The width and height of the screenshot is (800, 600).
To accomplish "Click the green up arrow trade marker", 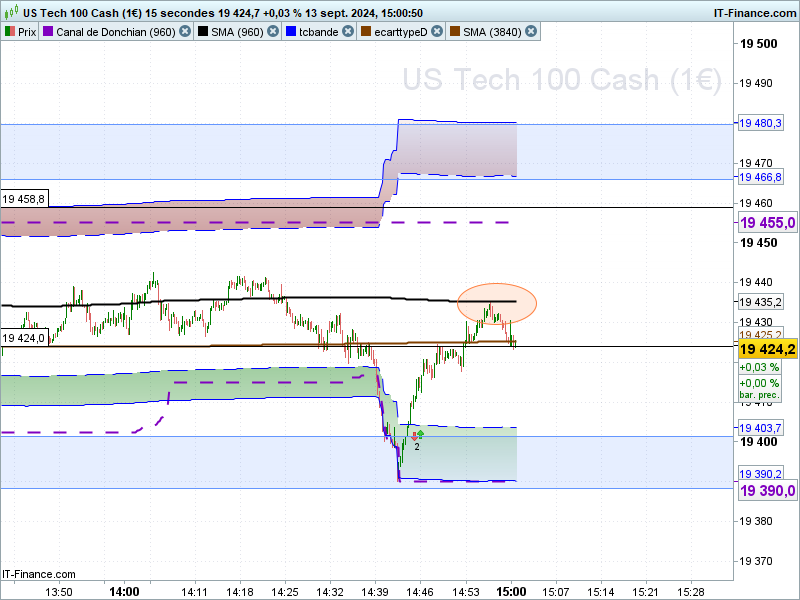I will [420, 434].
